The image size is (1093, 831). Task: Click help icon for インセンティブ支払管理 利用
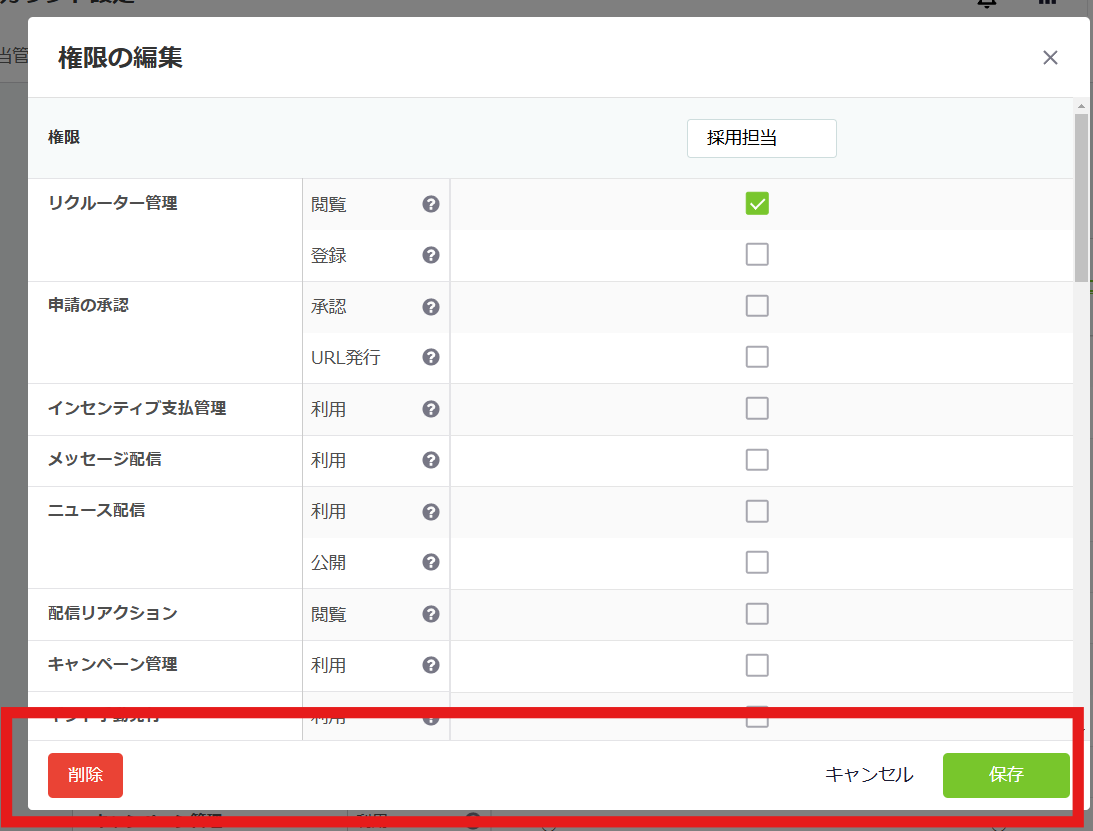[x=431, y=409]
